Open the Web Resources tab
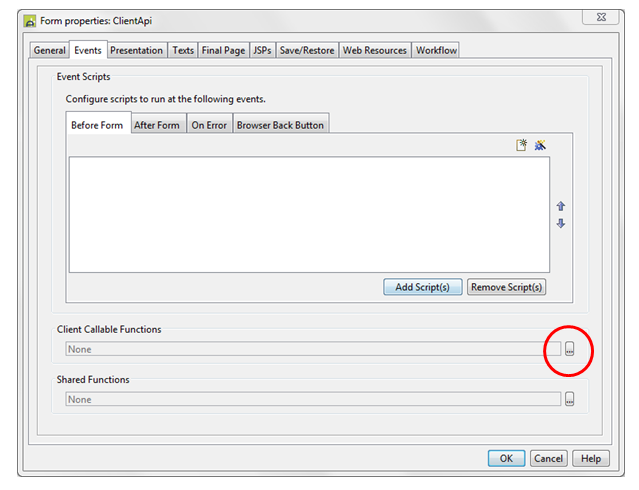 coord(375,50)
